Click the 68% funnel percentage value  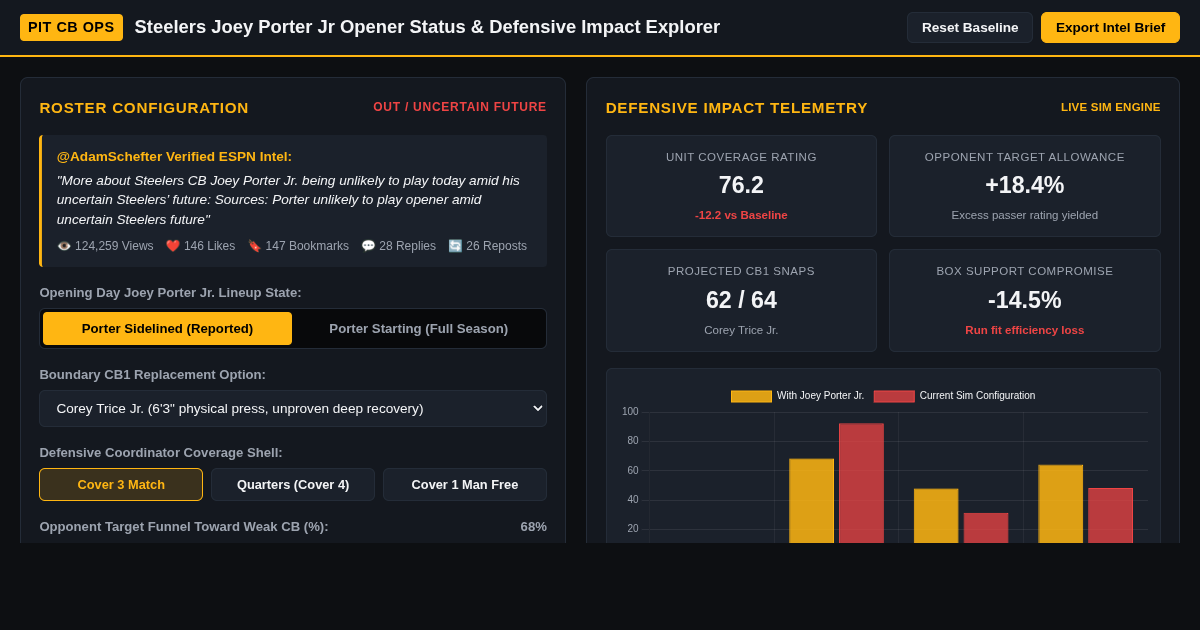coord(533,526)
